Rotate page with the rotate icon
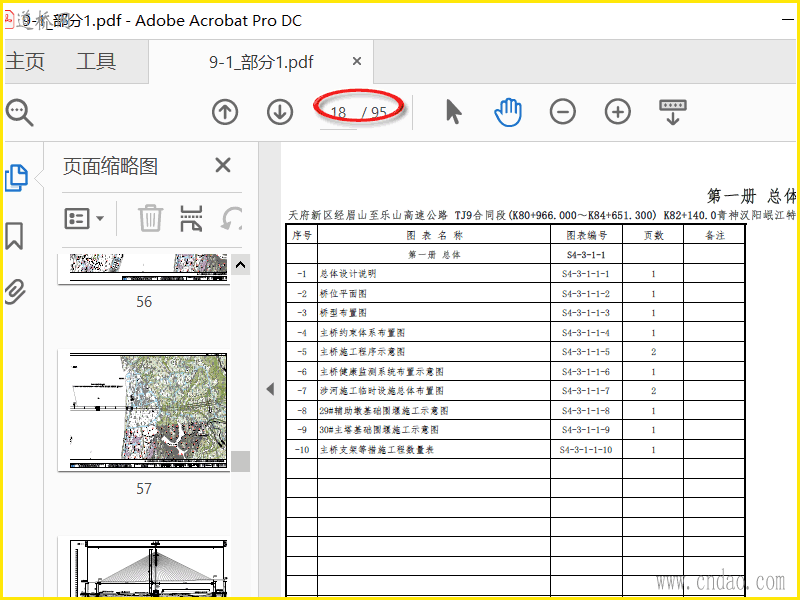Viewport: 800px width, 600px height. point(232,218)
